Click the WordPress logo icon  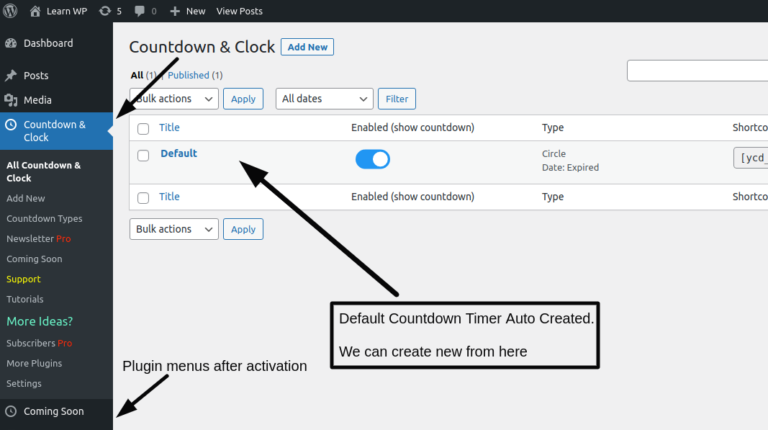point(11,11)
